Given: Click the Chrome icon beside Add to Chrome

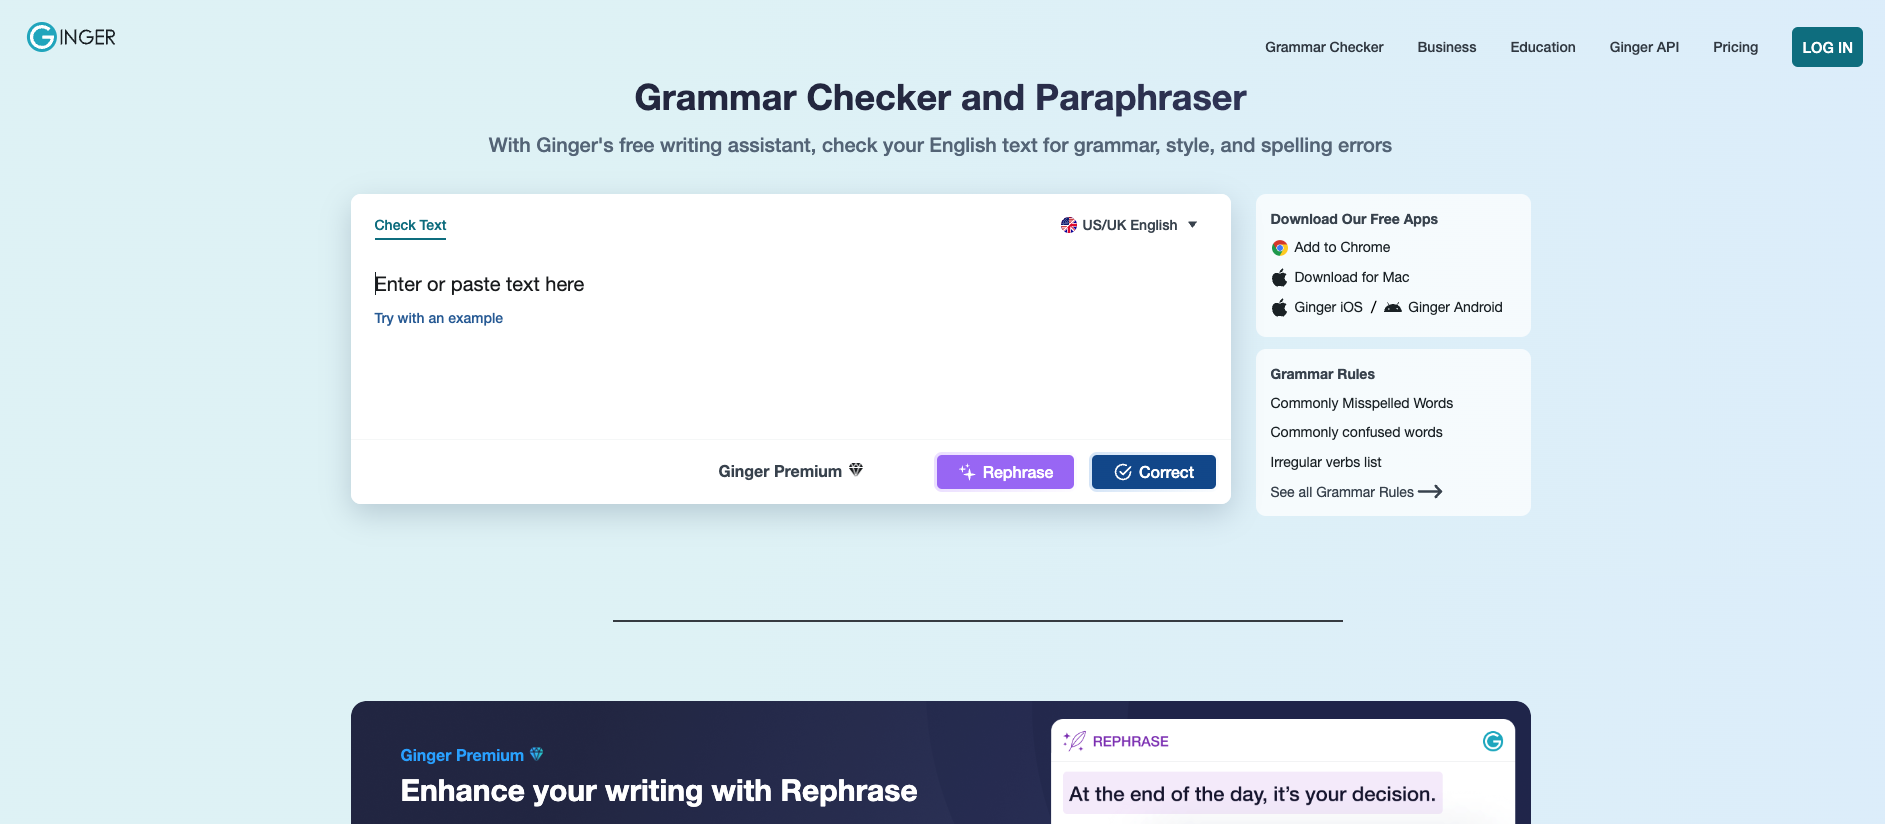Looking at the screenshot, I should (x=1279, y=248).
